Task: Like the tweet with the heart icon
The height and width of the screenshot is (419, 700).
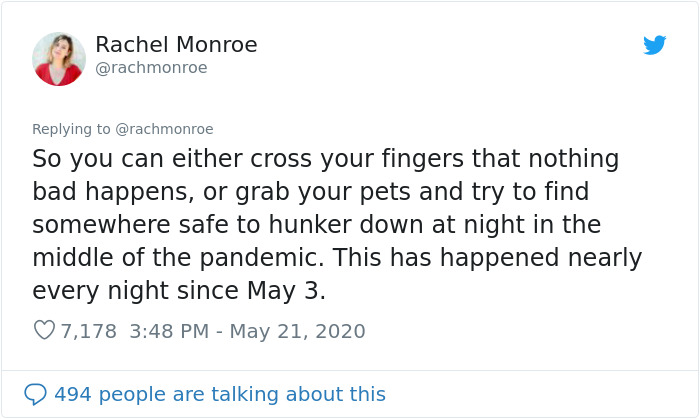Action: point(44,330)
